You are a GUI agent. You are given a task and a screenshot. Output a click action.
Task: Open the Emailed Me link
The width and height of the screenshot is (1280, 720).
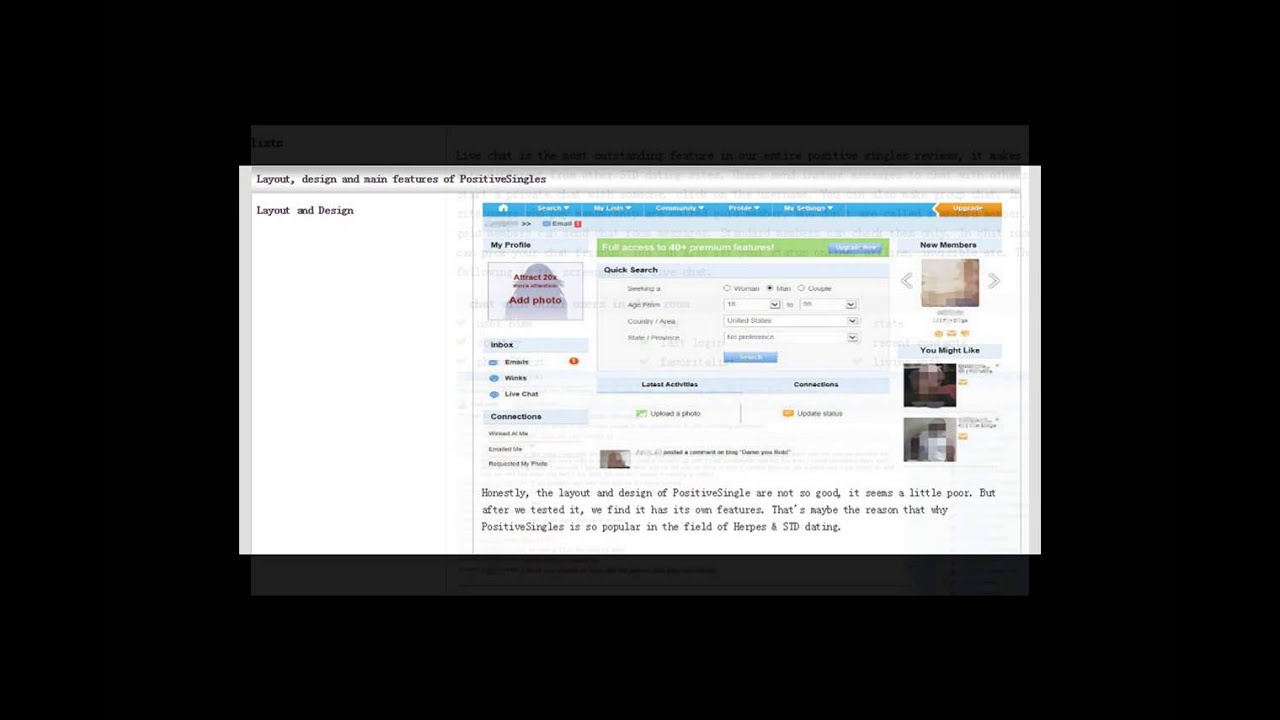[x=505, y=449]
